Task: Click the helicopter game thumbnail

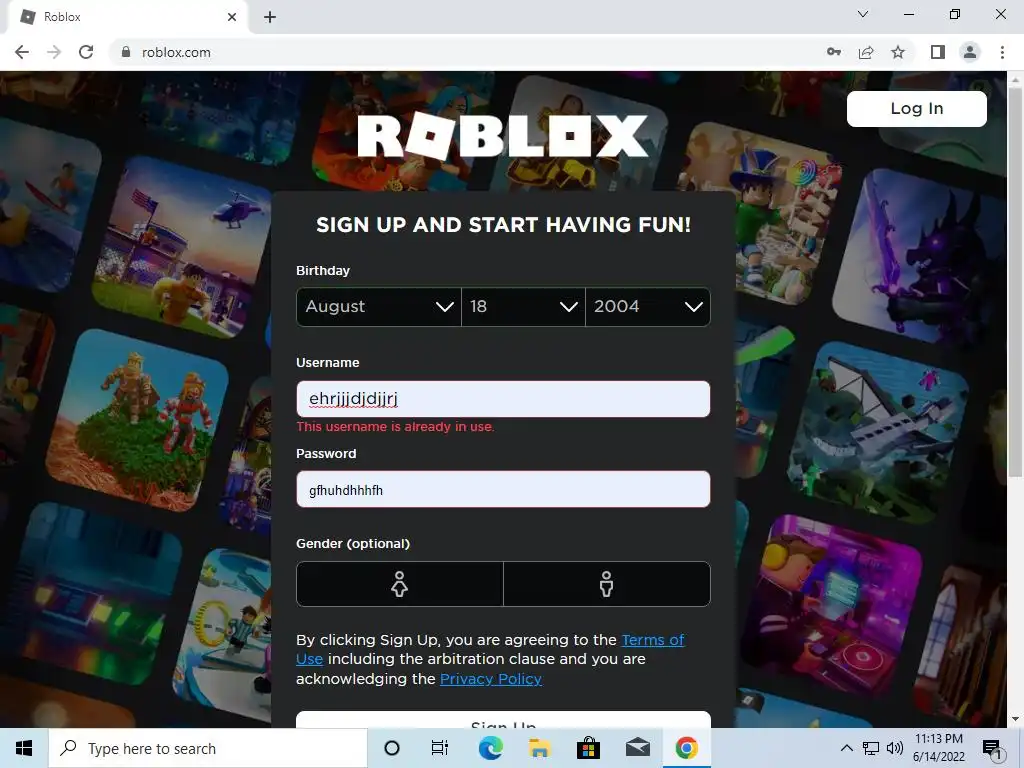Action: pyautogui.click(x=185, y=247)
